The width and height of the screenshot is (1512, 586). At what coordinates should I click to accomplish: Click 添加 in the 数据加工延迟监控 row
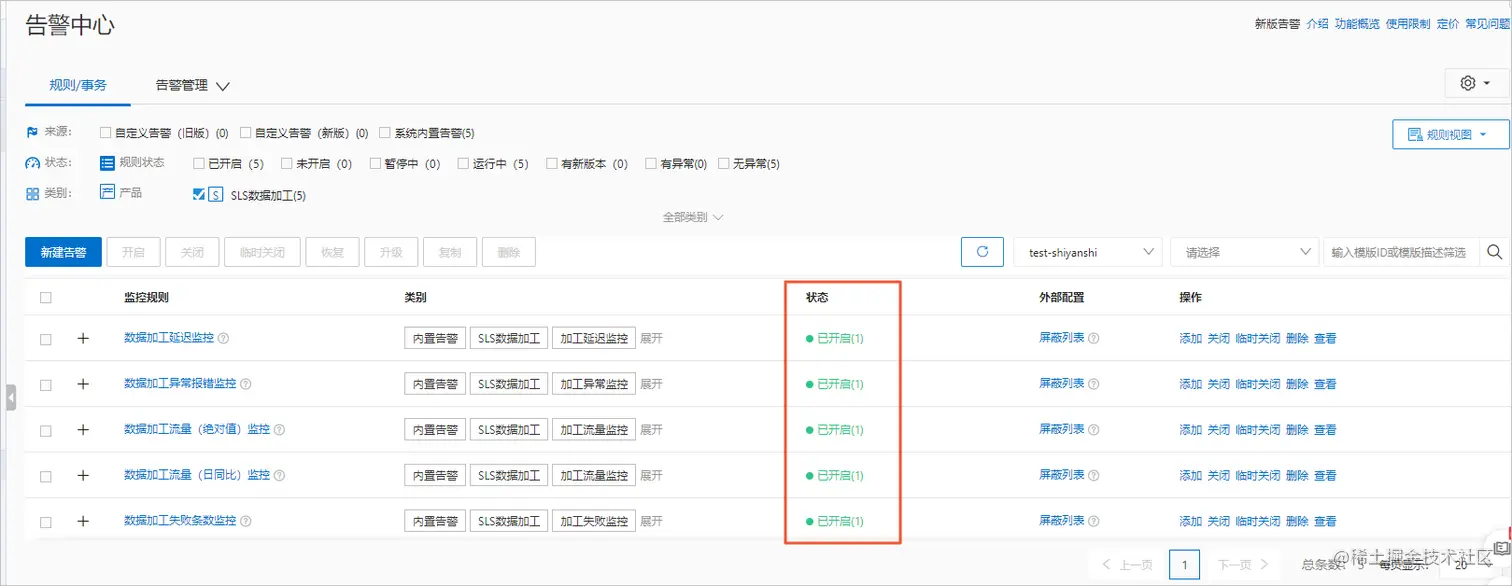(1190, 338)
